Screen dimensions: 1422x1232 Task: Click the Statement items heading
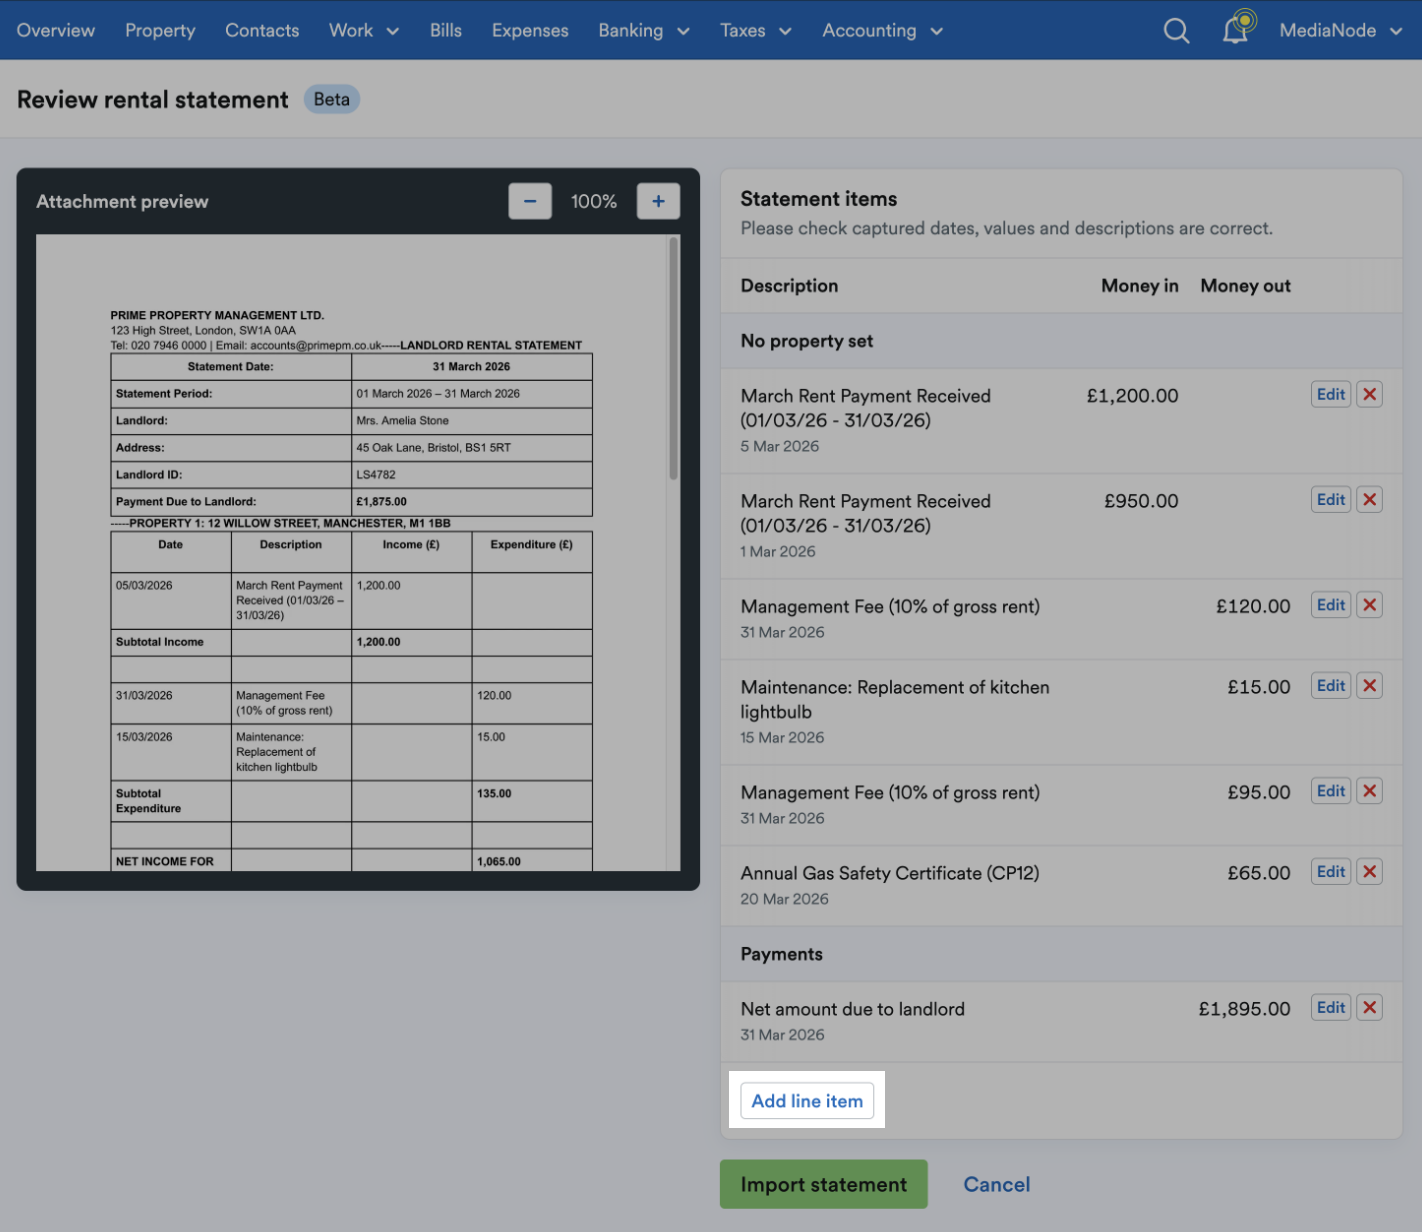click(x=819, y=199)
